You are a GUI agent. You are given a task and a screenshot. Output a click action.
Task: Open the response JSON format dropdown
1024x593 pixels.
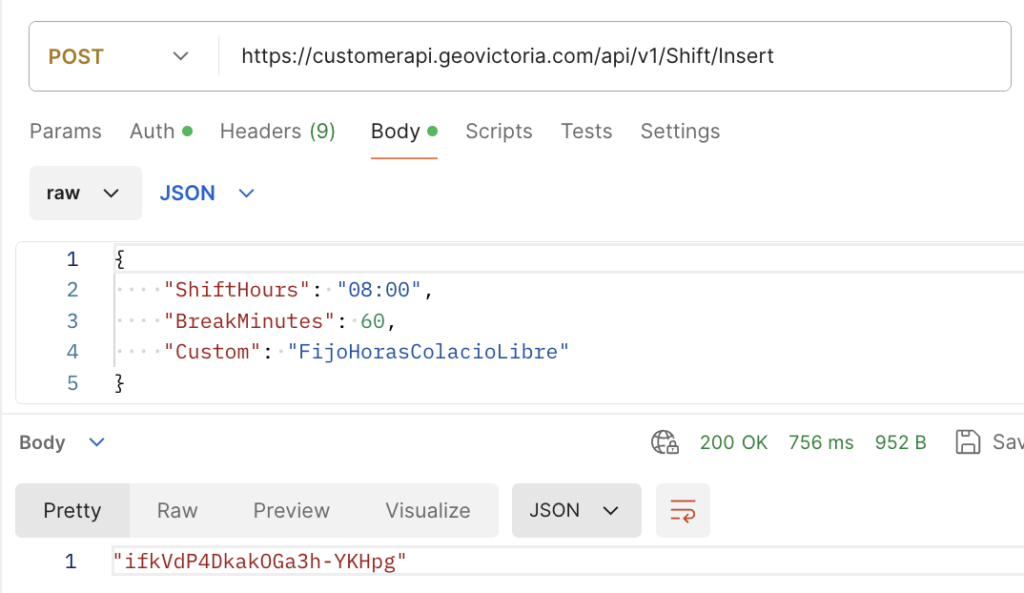click(576, 510)
